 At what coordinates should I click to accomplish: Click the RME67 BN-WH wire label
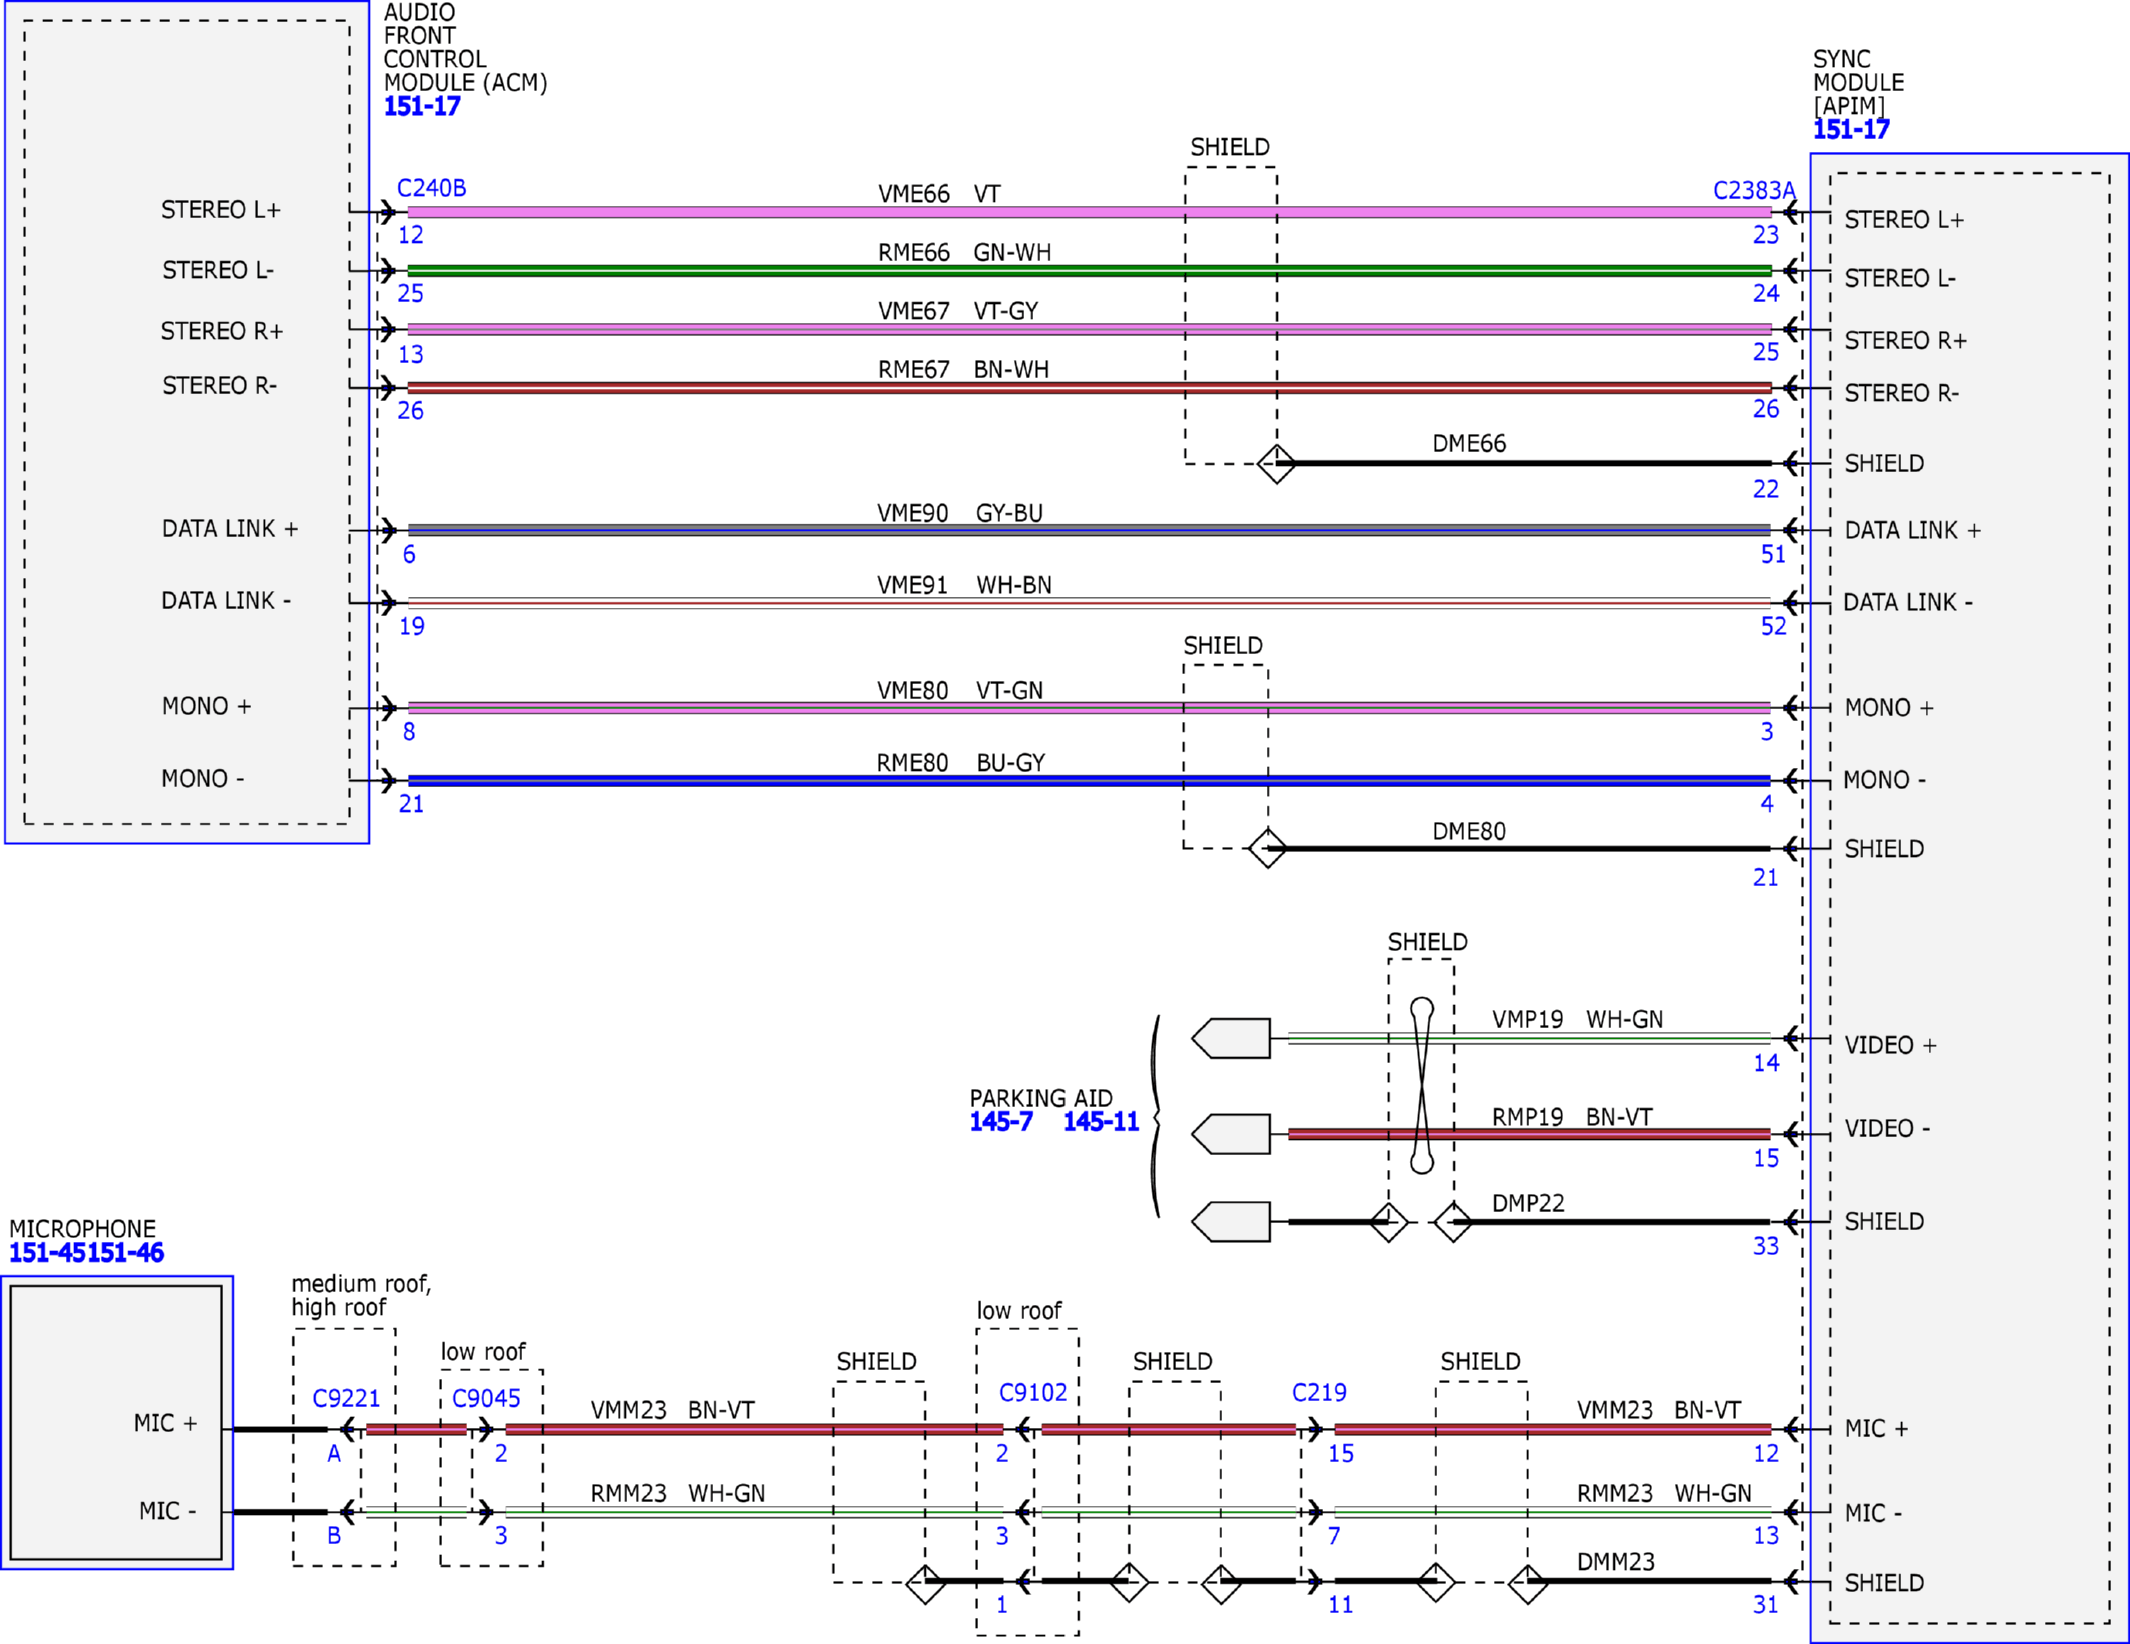(x=963, y=369)
